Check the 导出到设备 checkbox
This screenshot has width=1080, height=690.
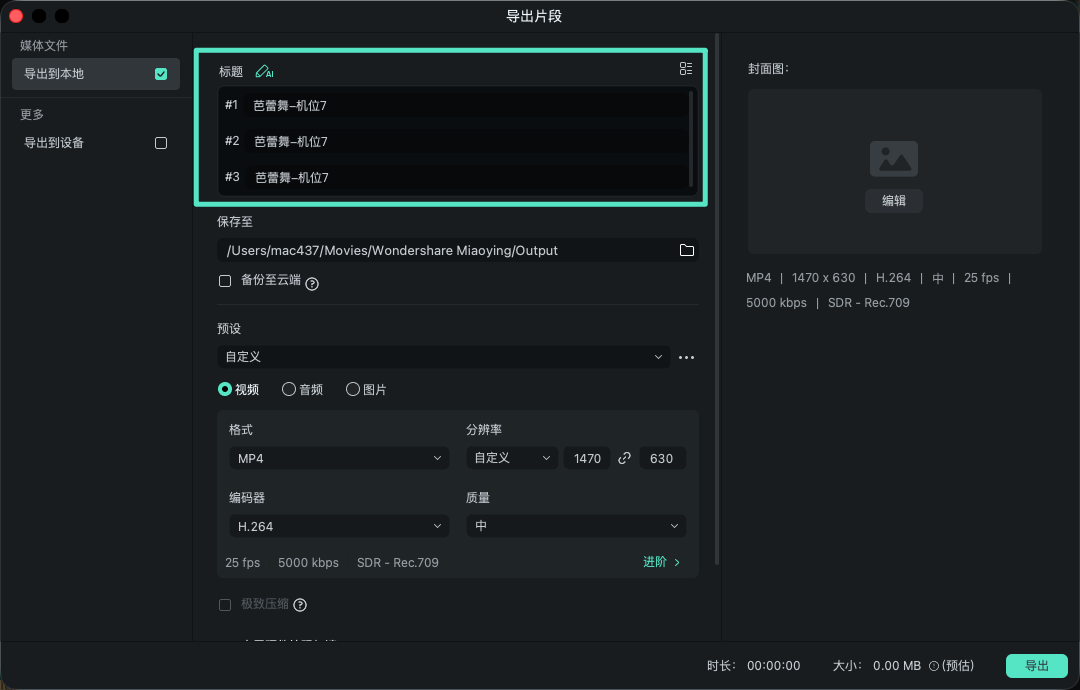[161, 143]
